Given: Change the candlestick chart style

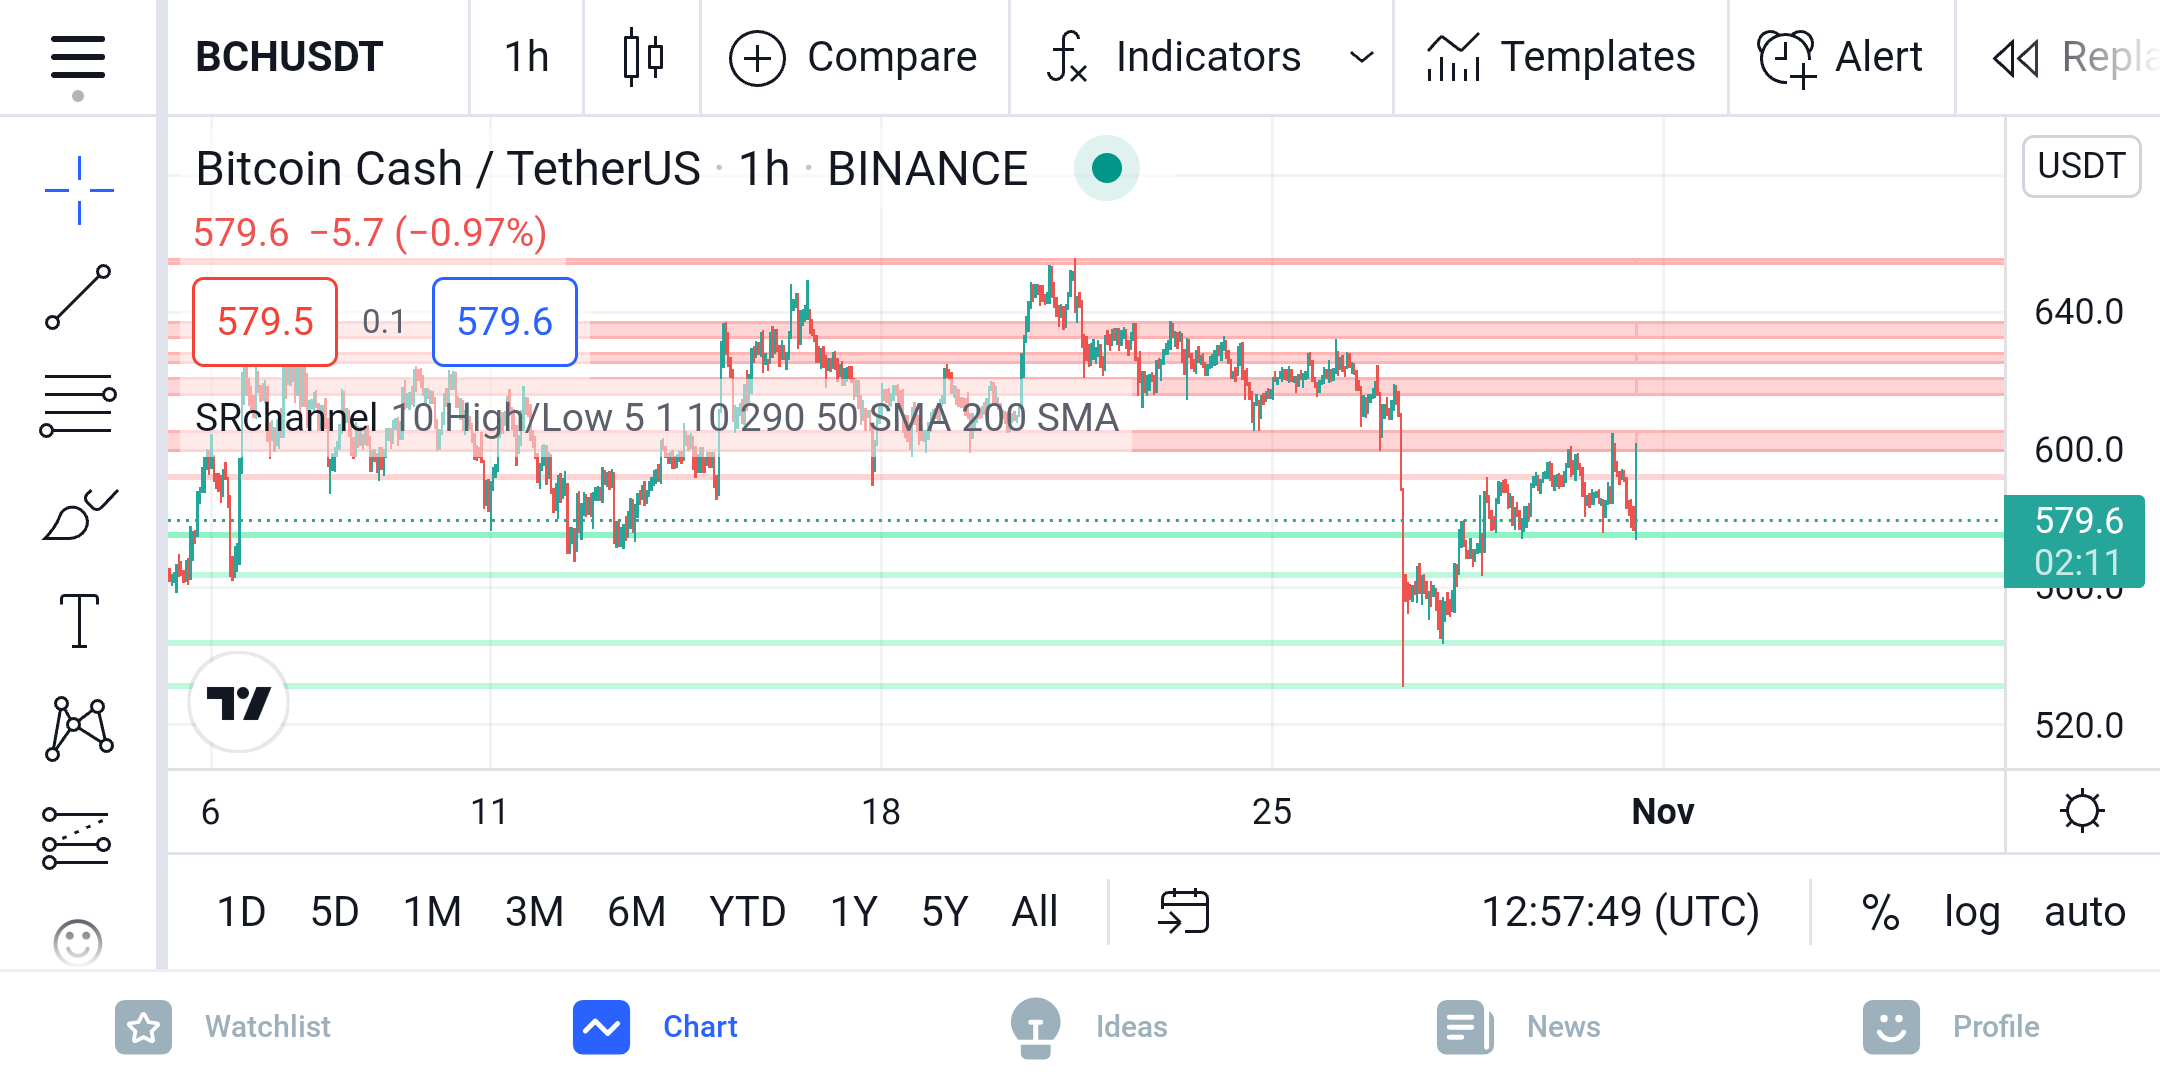Looking at the screenshot, I should click(x=643, y=57).
